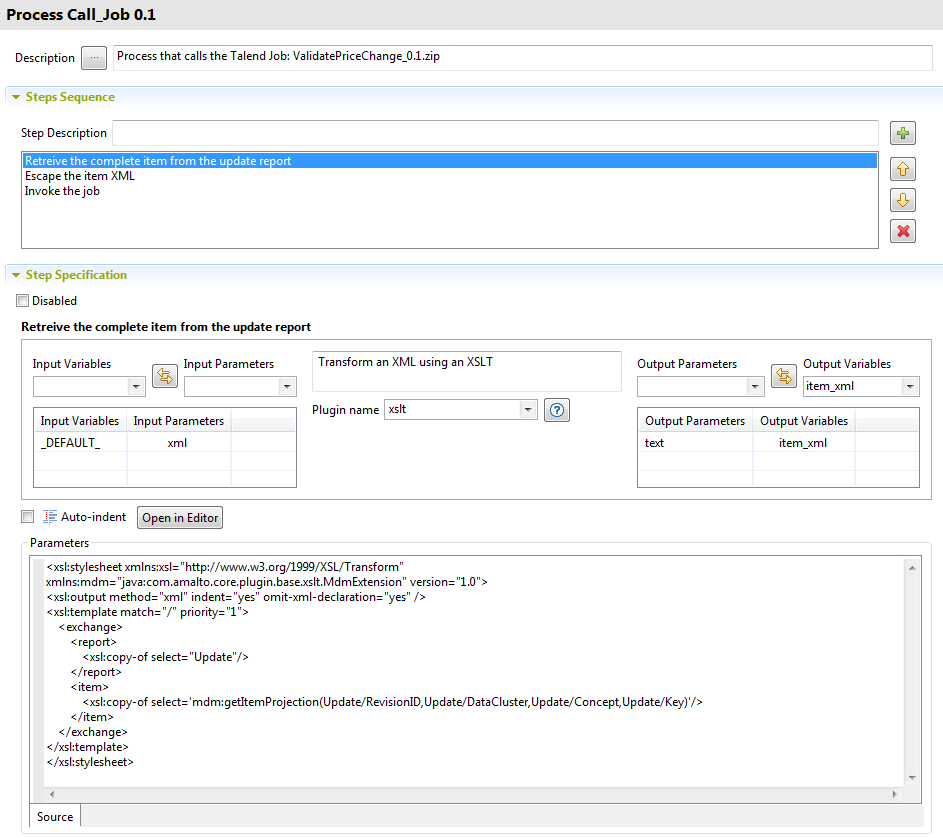This screenshot has width=943, height=838.
Task: Select the 'Invoke the job' step
Action: tap(62, 191)
